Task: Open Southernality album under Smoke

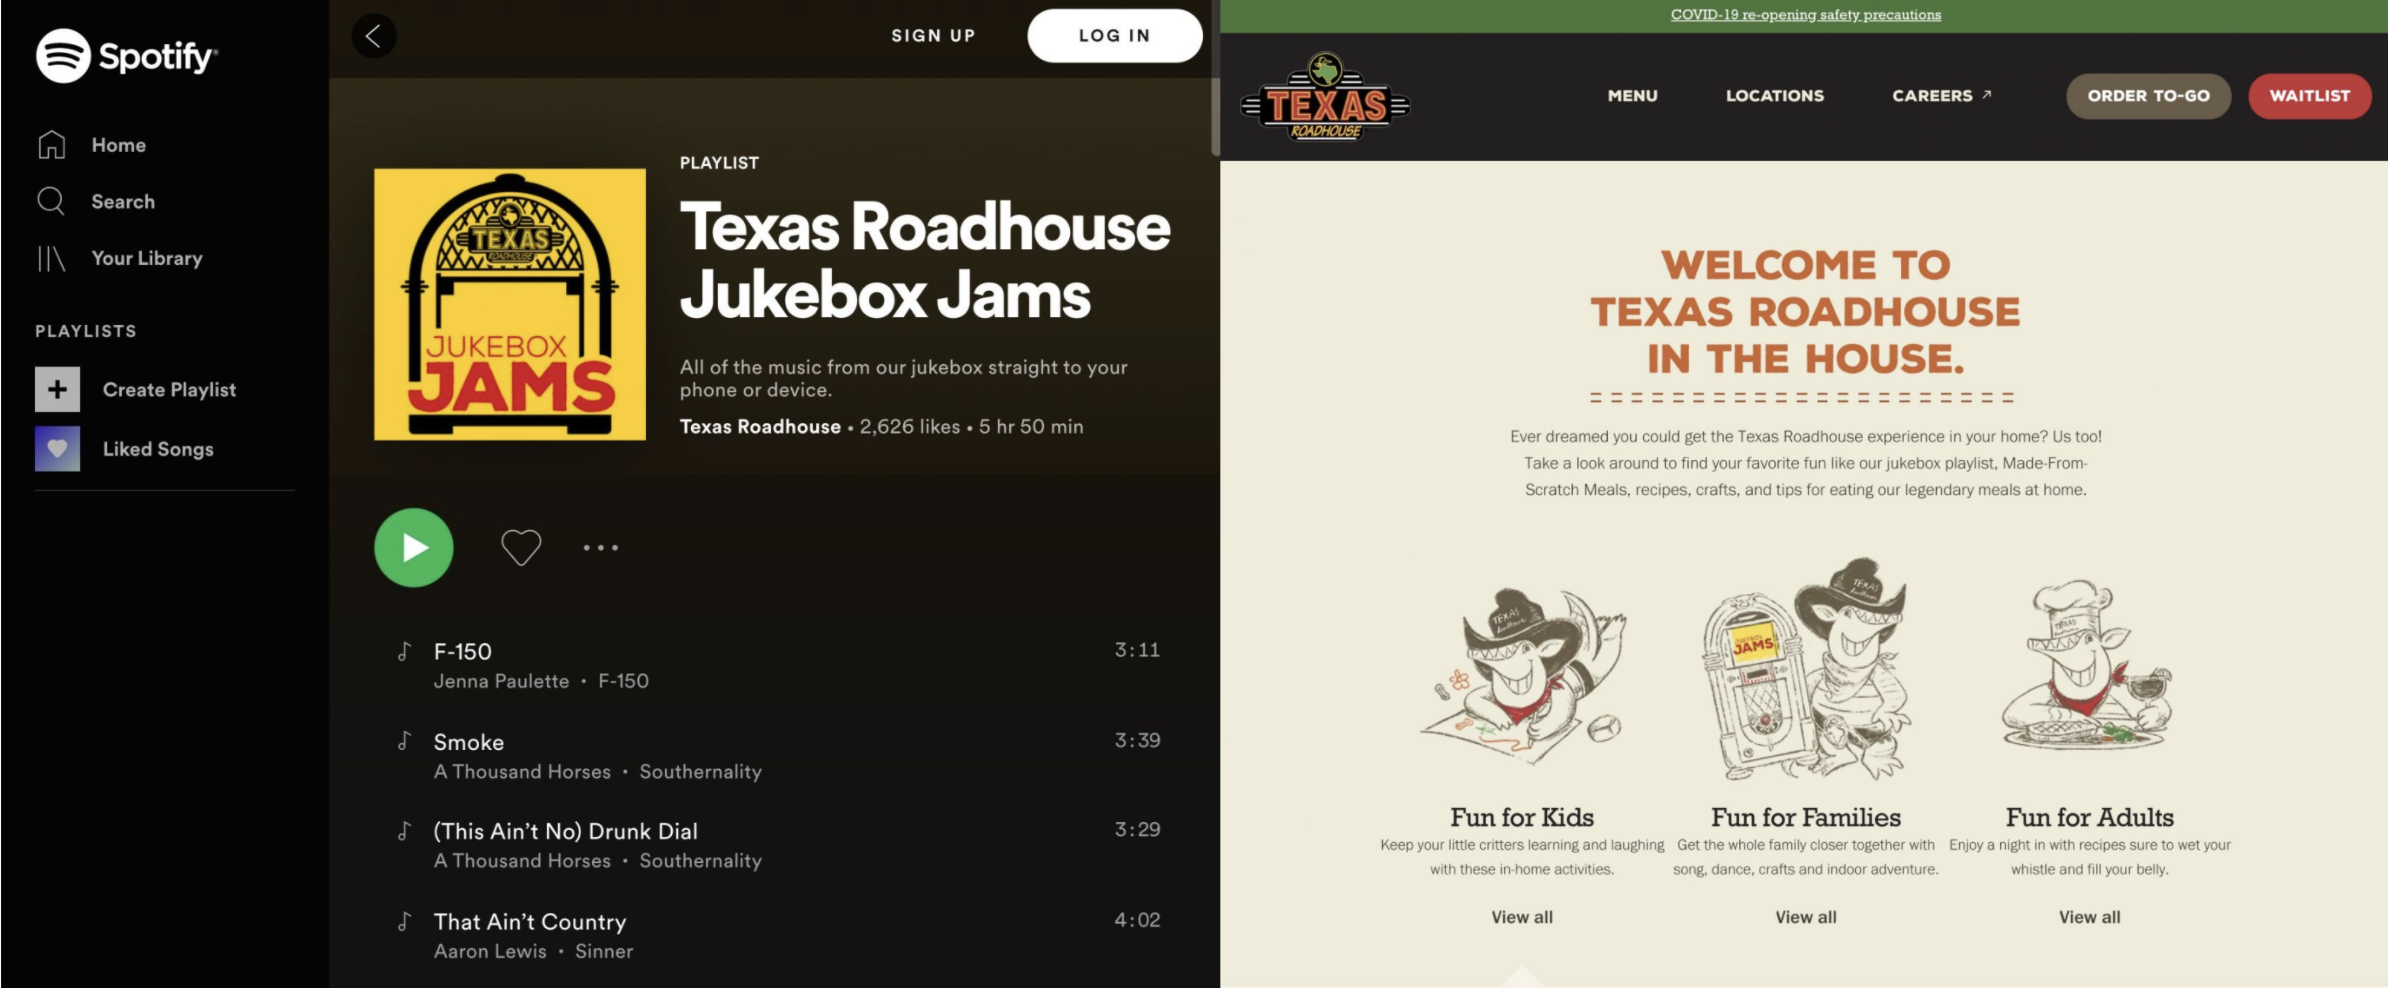Action: [x=700, y=772]
